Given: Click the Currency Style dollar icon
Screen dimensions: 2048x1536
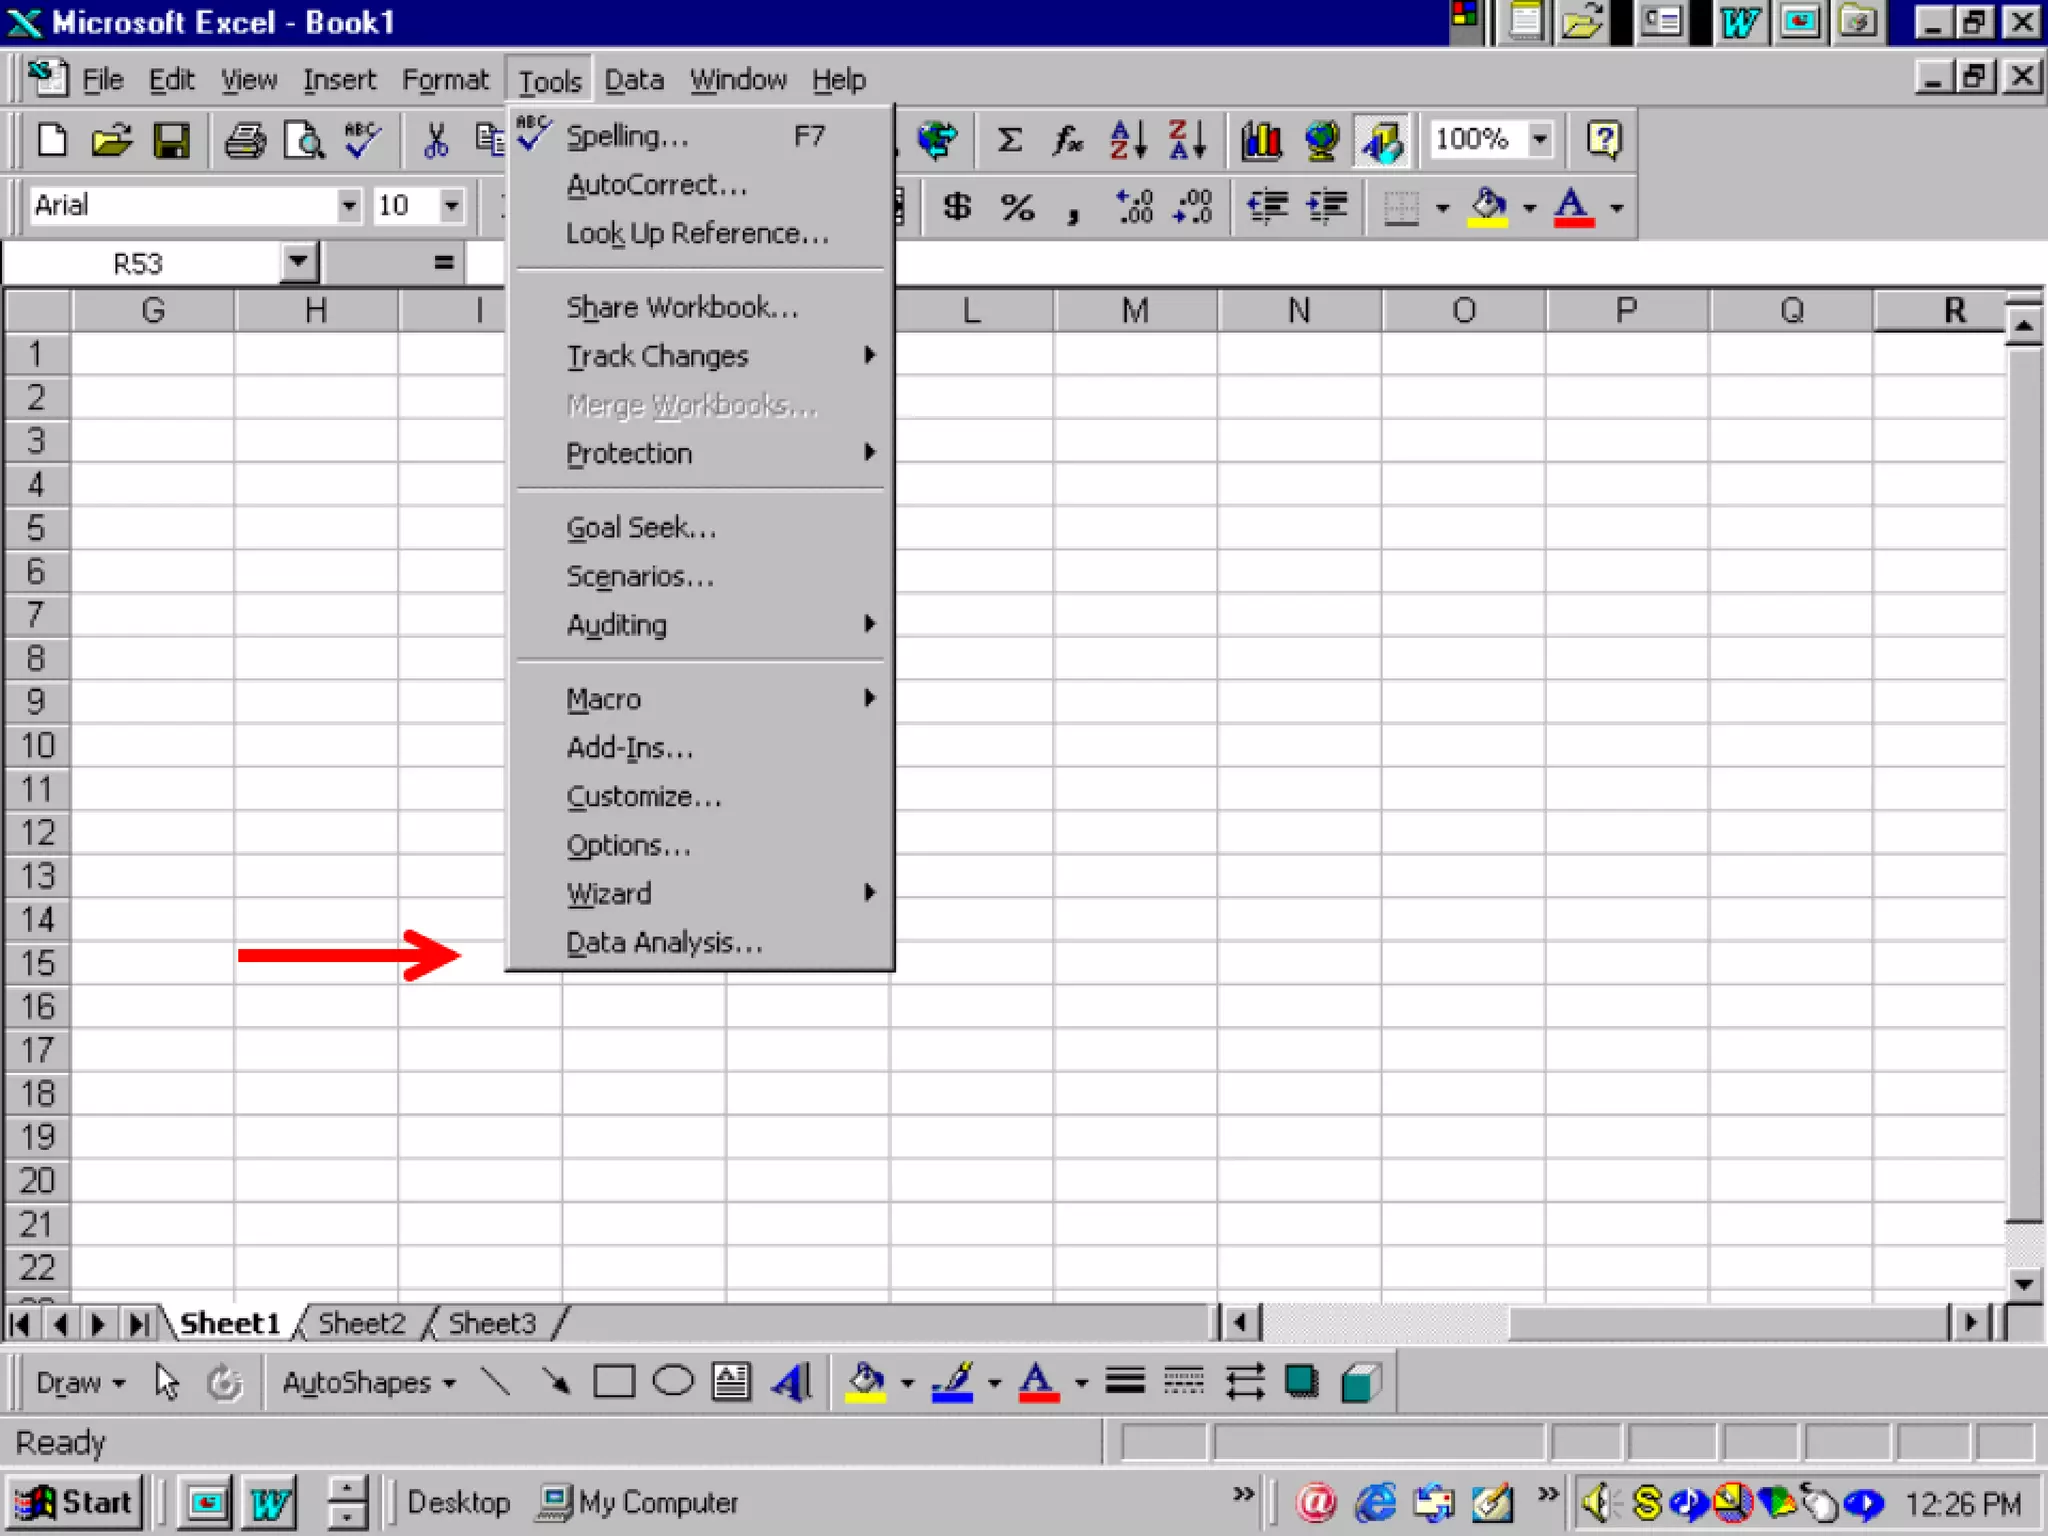Looking at the screenshot, I should click(957, 207).
